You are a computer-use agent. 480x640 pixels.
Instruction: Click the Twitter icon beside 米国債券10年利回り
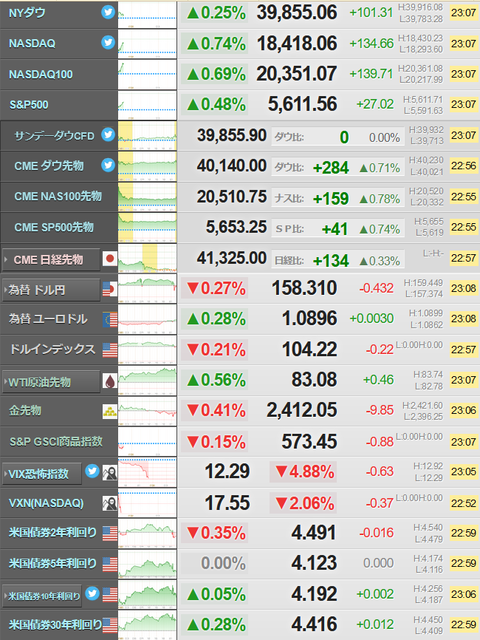[x=92, y=594]
